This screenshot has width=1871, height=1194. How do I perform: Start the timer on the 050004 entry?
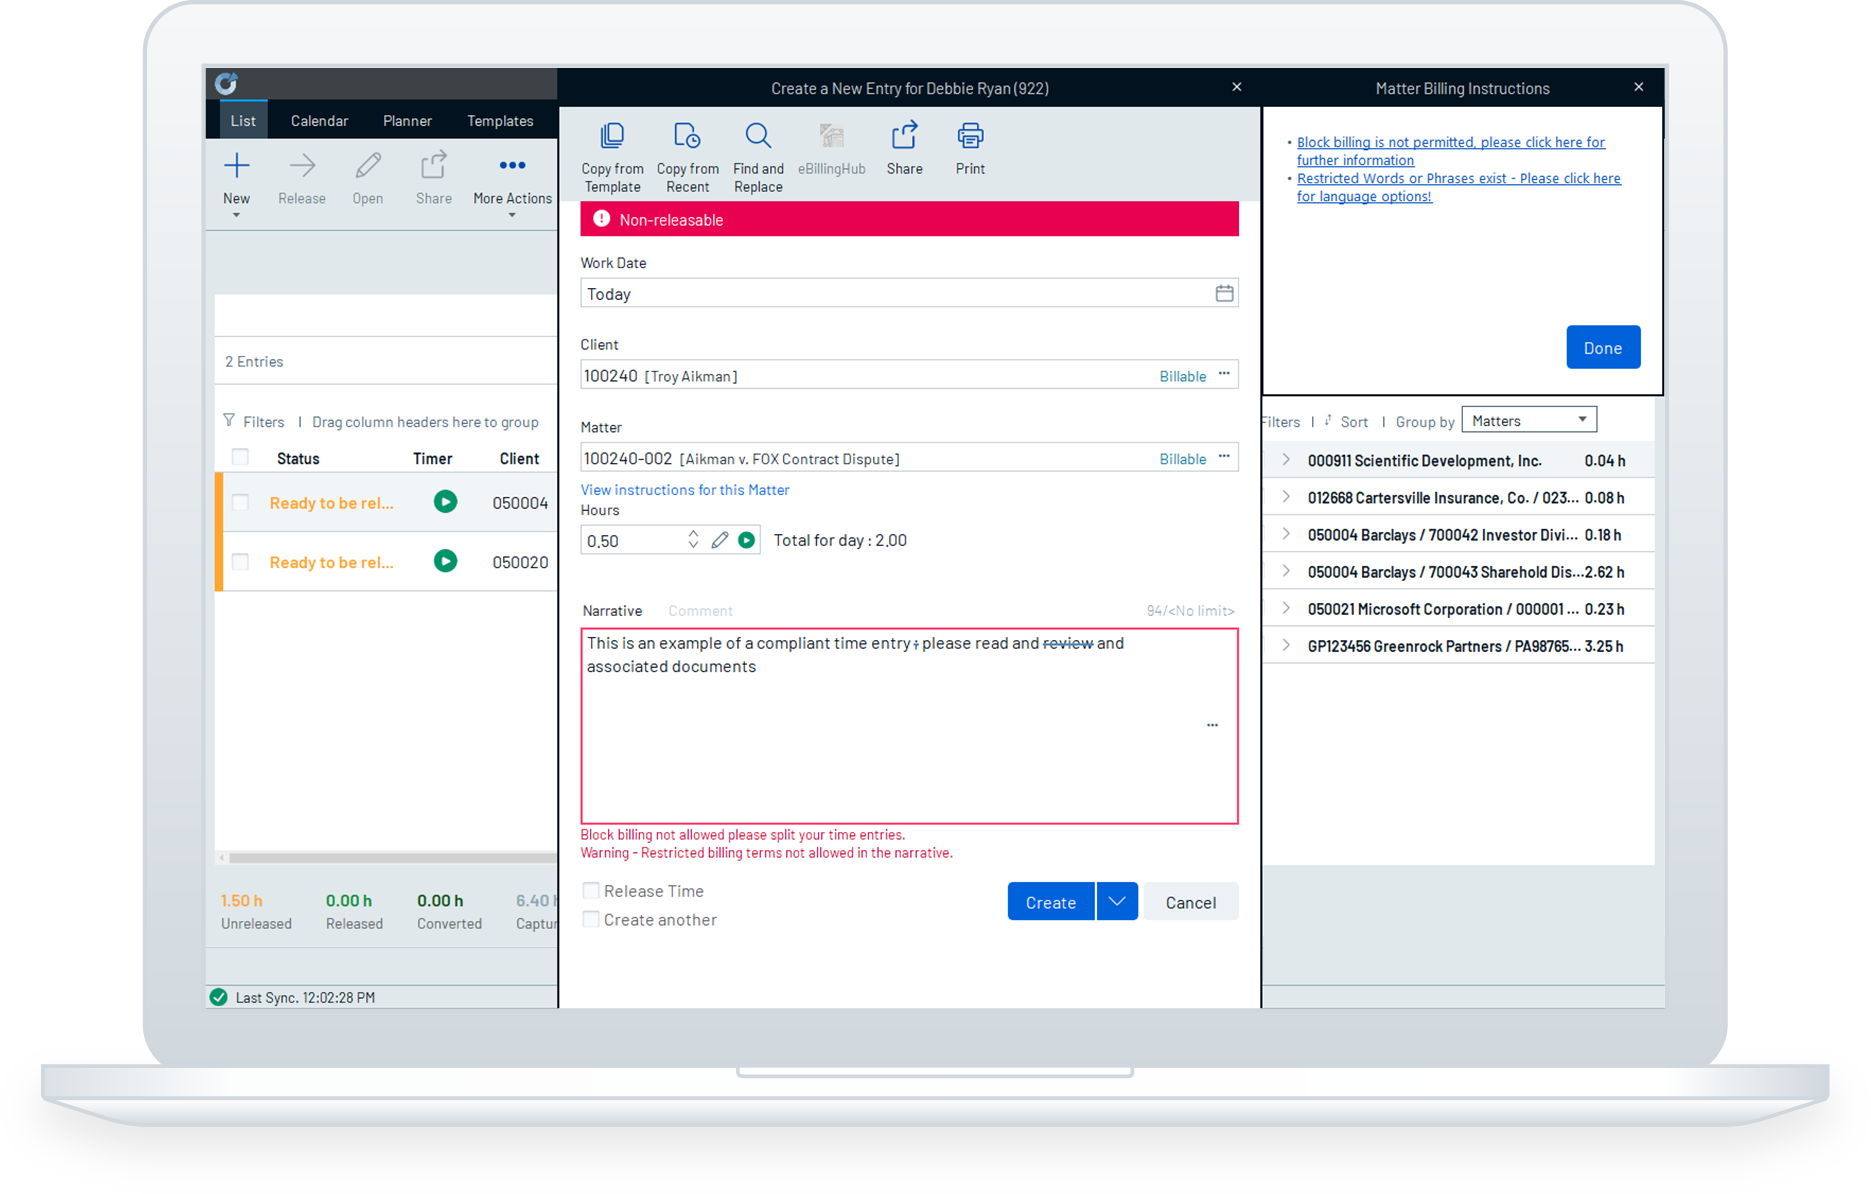[x=445, y=502]
